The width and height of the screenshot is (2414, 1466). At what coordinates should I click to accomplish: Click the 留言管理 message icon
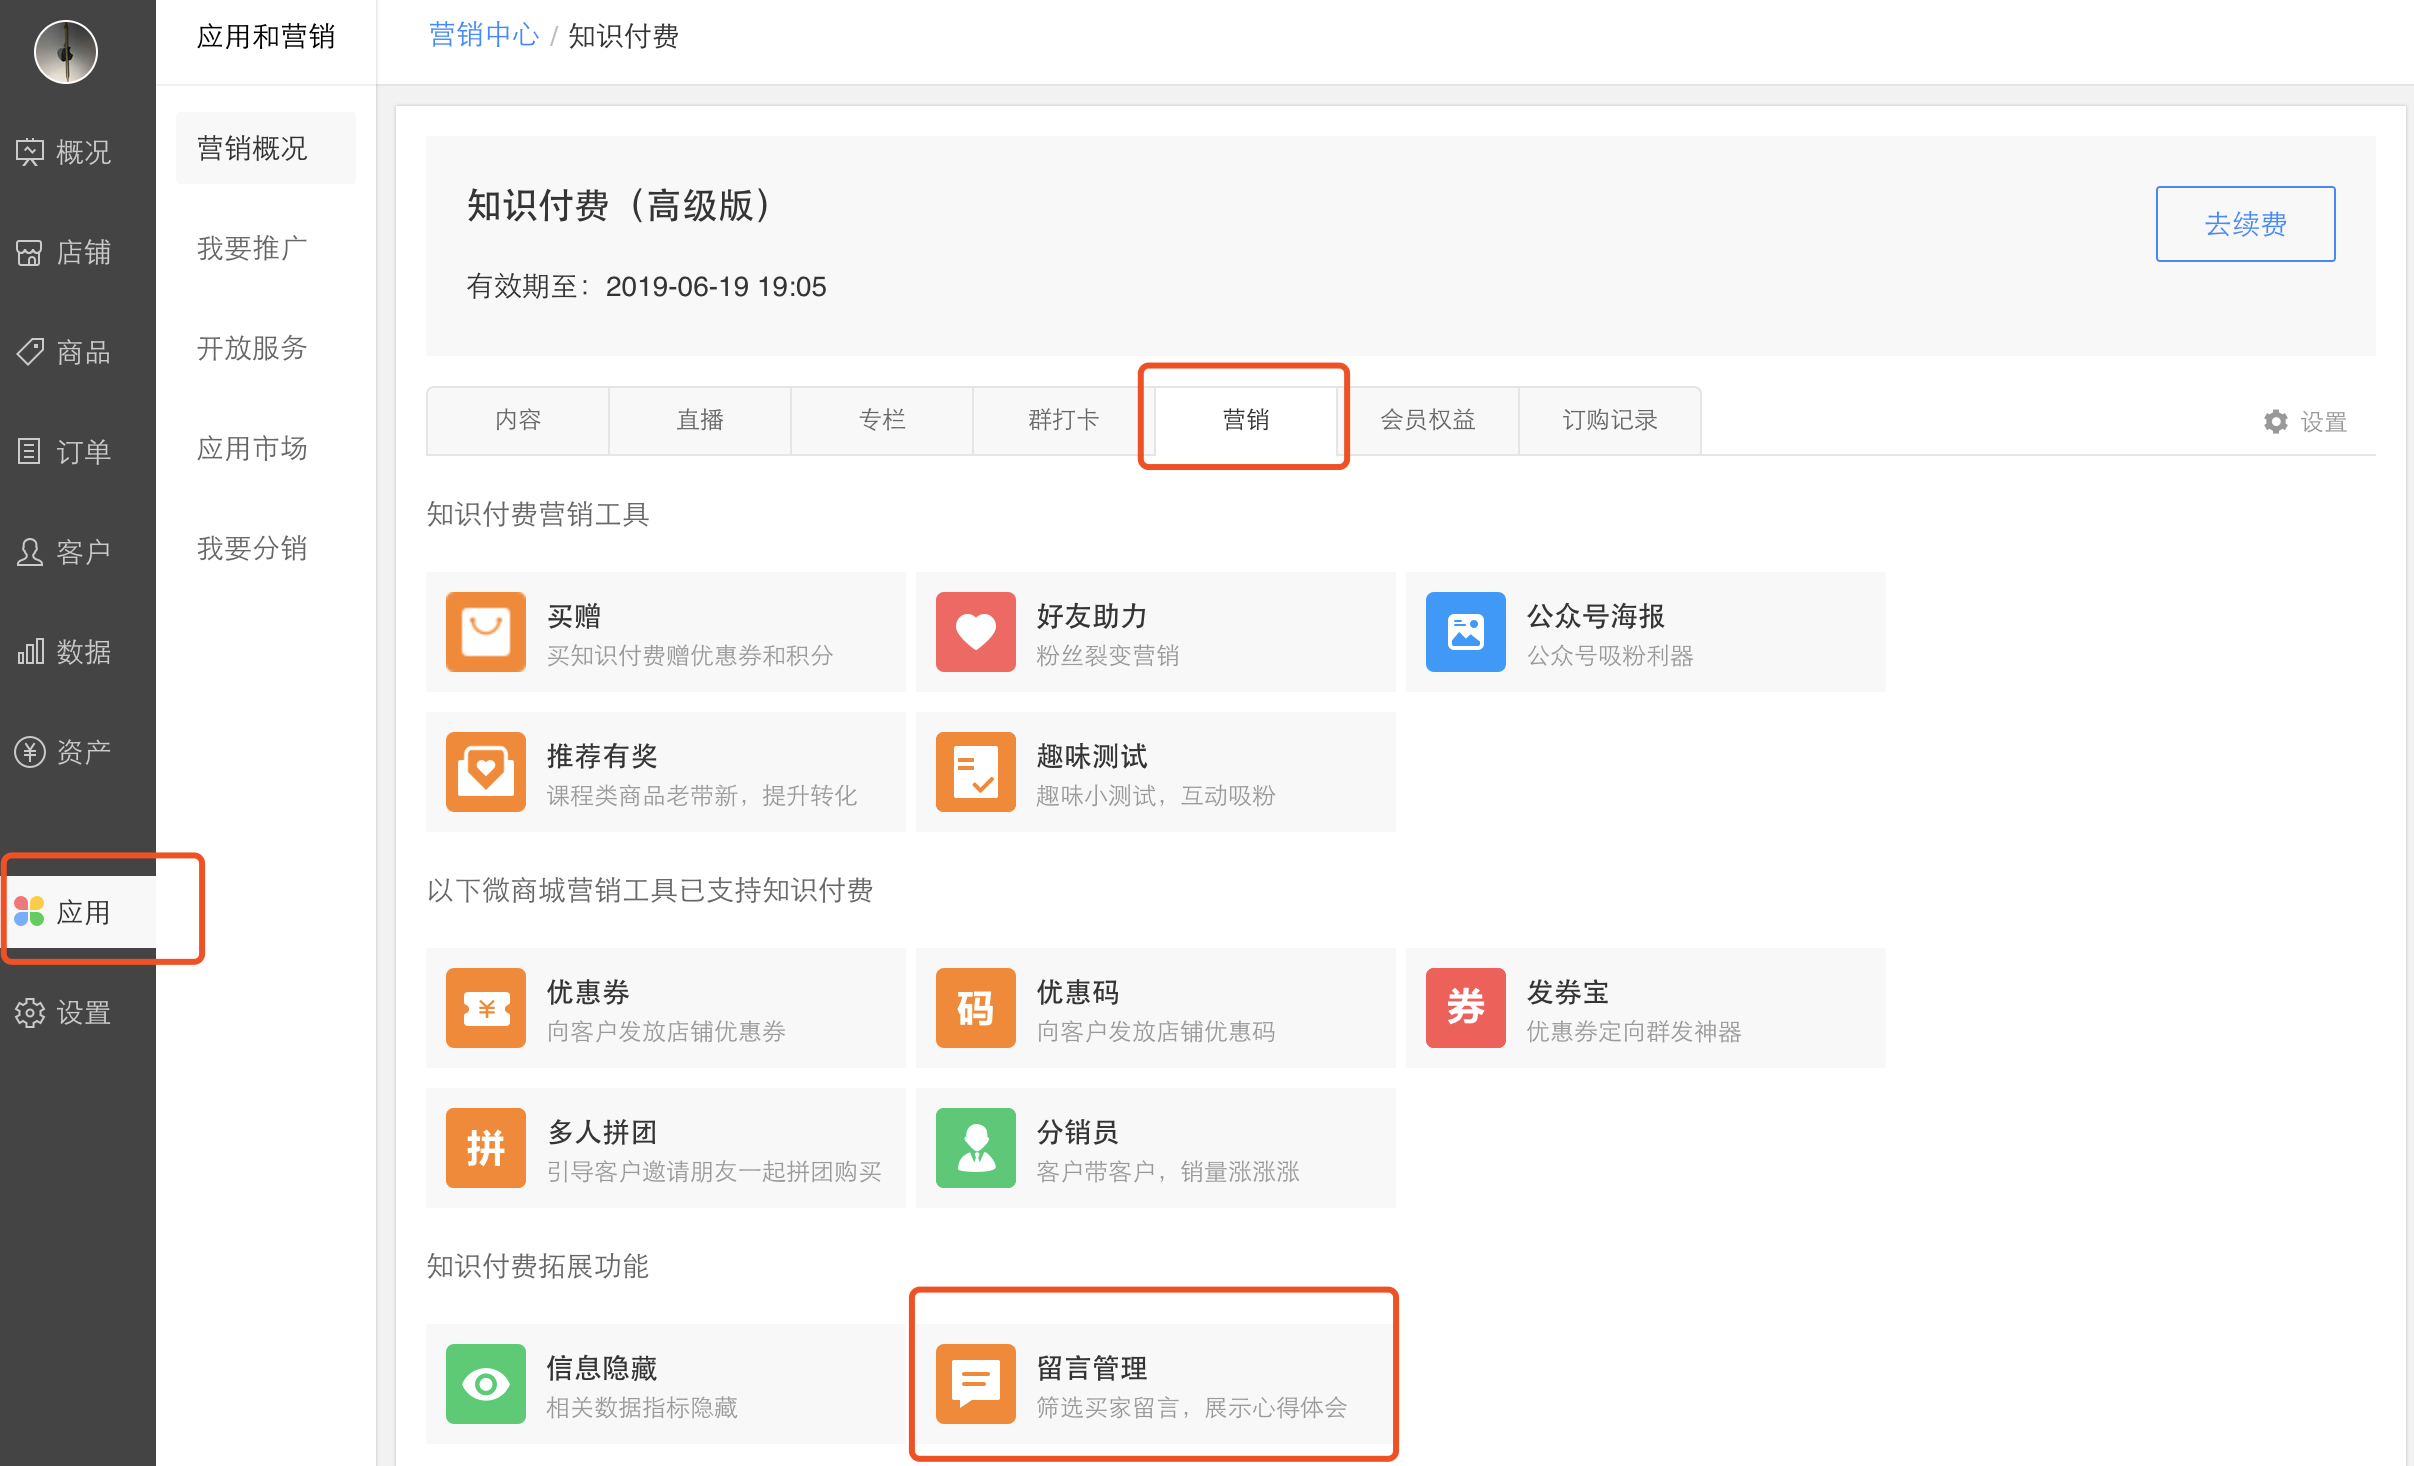pos(975,1383)
